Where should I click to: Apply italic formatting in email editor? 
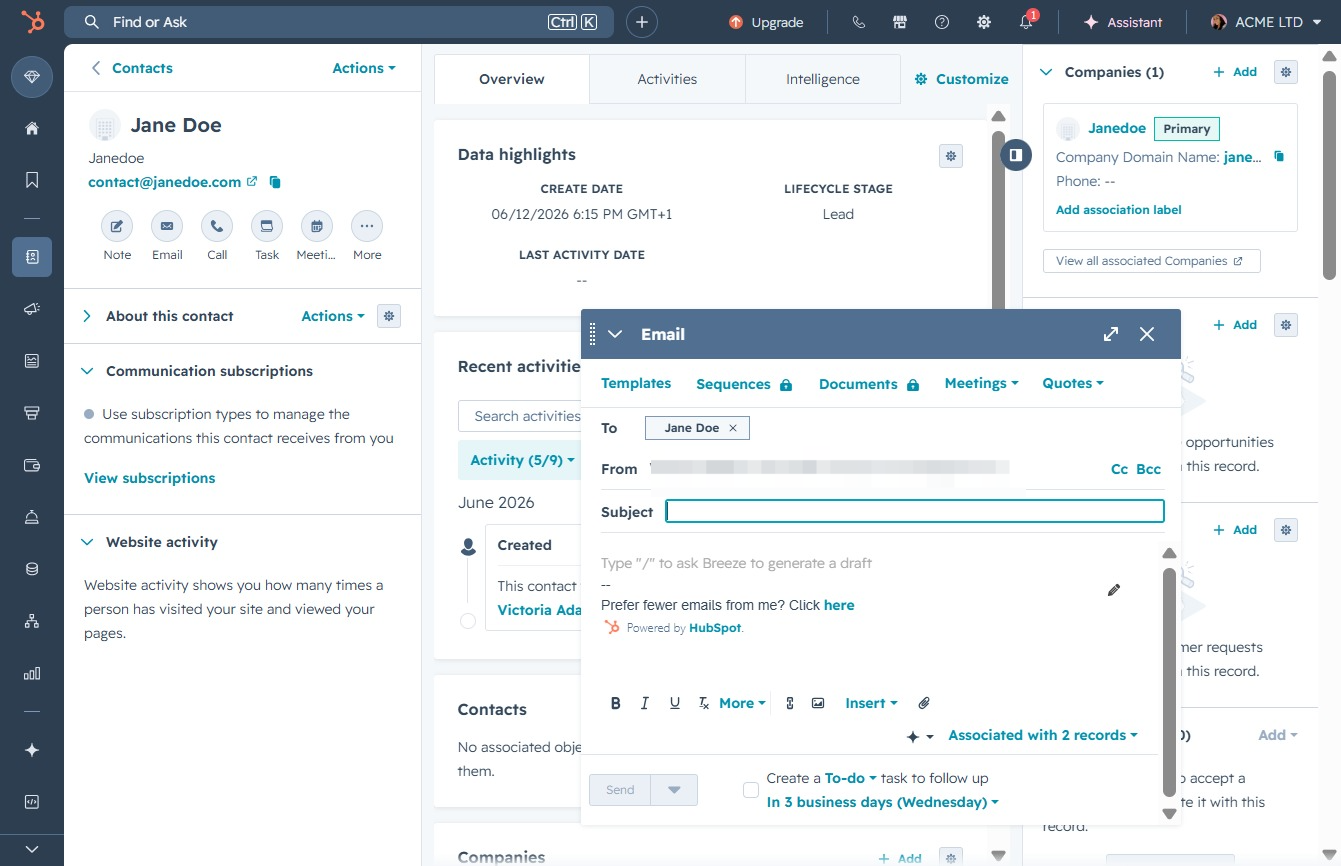[x=645, y=703]
